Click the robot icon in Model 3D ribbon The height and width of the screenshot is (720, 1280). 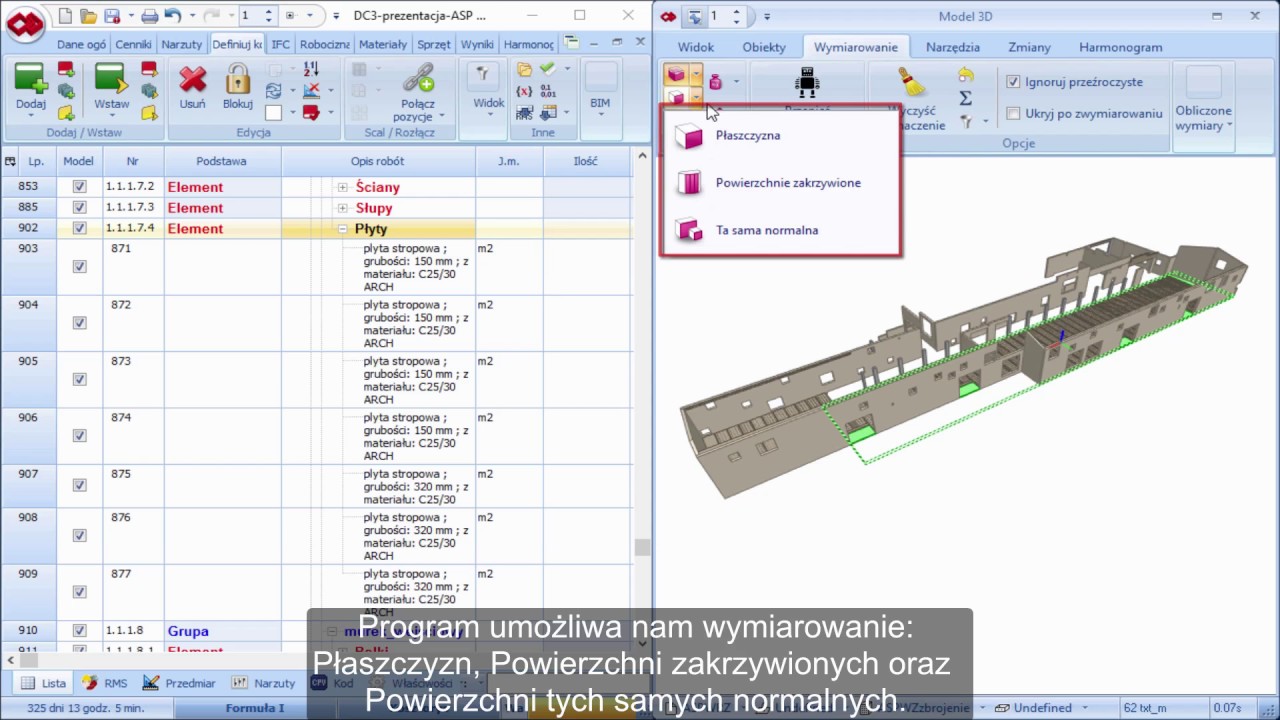807,83
